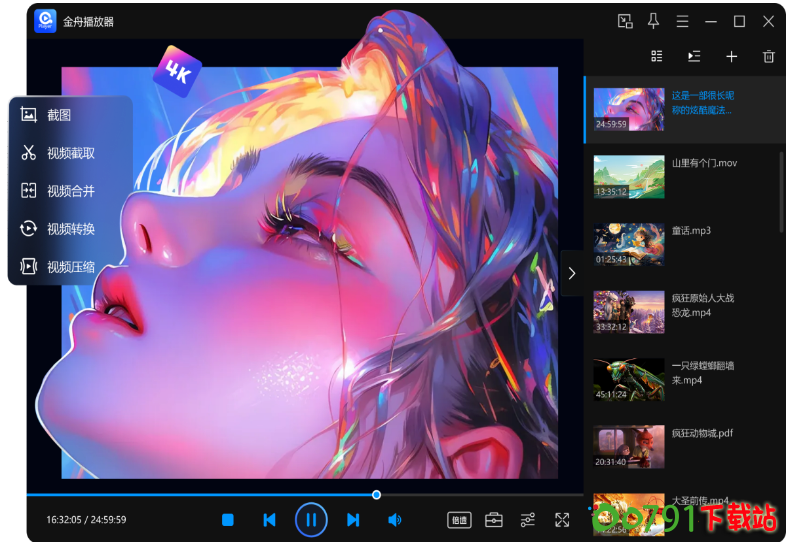Image resolution: width=786 pixels, height=542 pixels.
Task: Change the playlist play order
Action: tap(694, 57)
